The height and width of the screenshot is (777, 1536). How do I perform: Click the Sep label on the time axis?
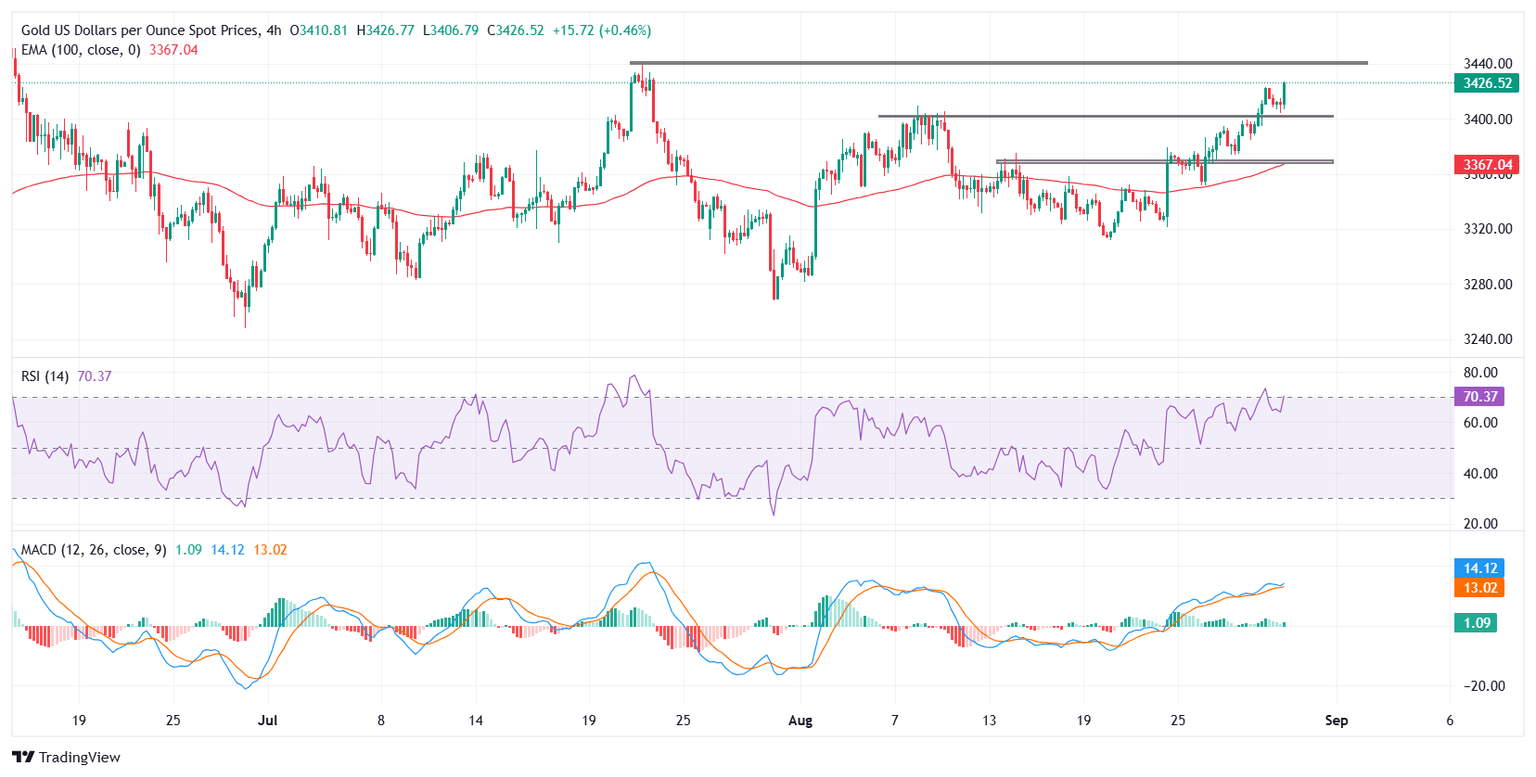1331,719
